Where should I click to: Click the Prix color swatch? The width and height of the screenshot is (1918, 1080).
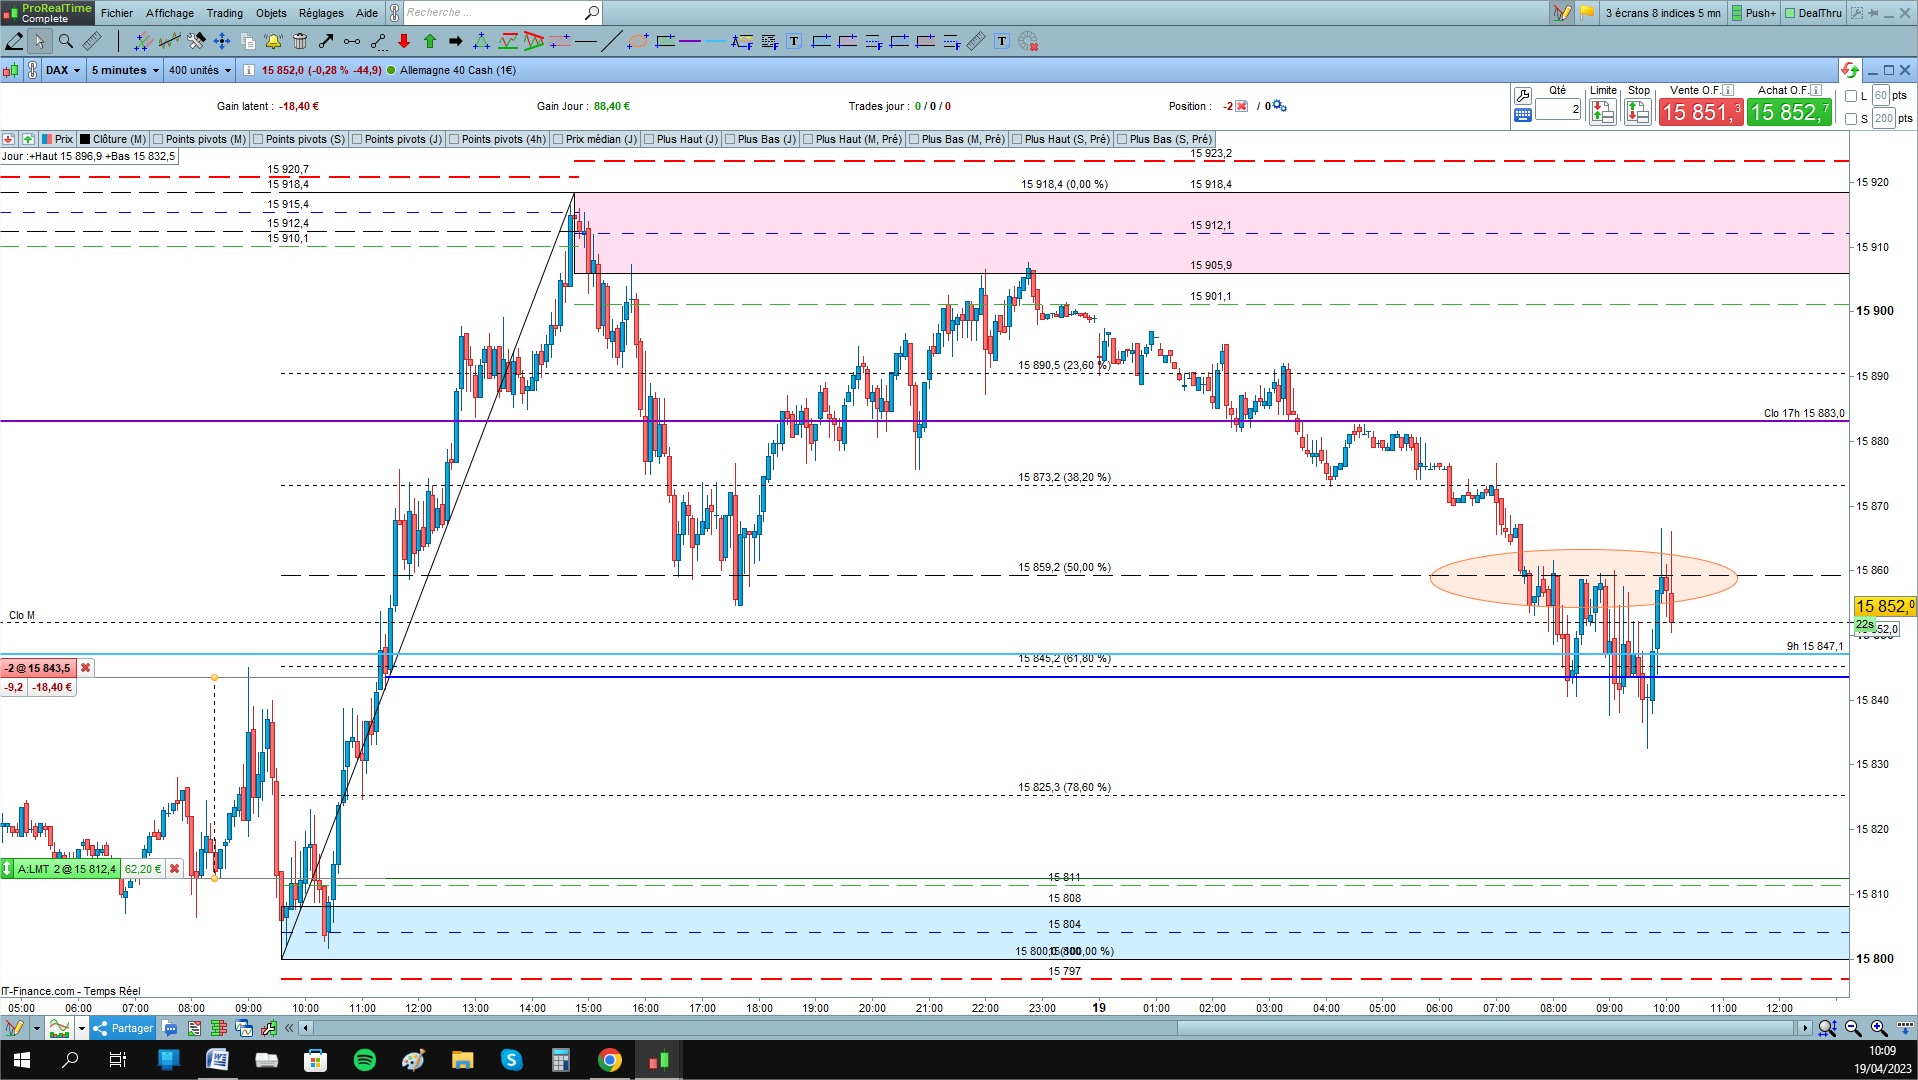pyautogui.click(x=46, y=139)
